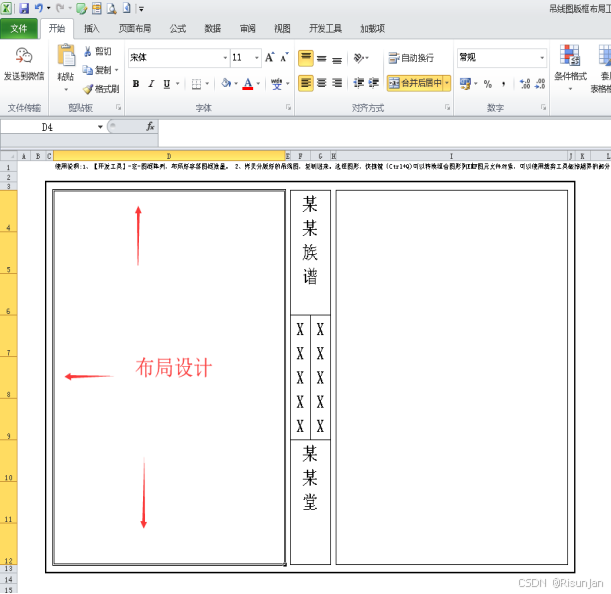Increase decimal places
611x594 pixels.
(525, 83)
